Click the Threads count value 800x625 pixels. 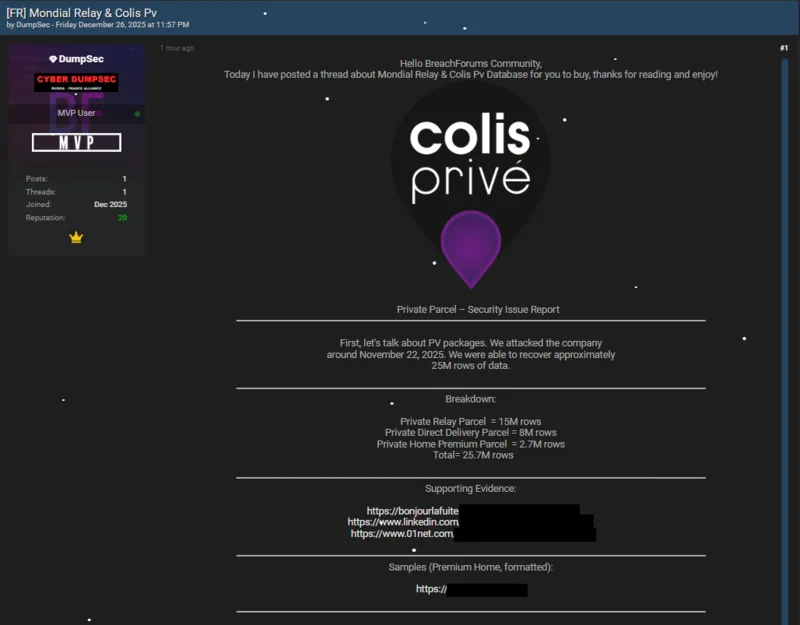point(124,192)
